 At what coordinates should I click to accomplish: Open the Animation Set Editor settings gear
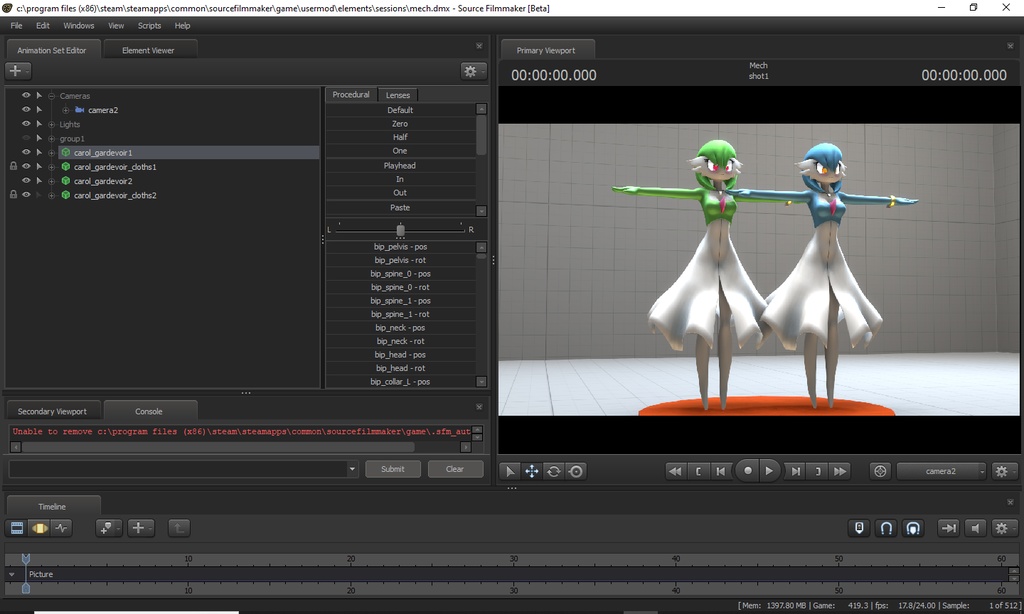tap(471, 70)
